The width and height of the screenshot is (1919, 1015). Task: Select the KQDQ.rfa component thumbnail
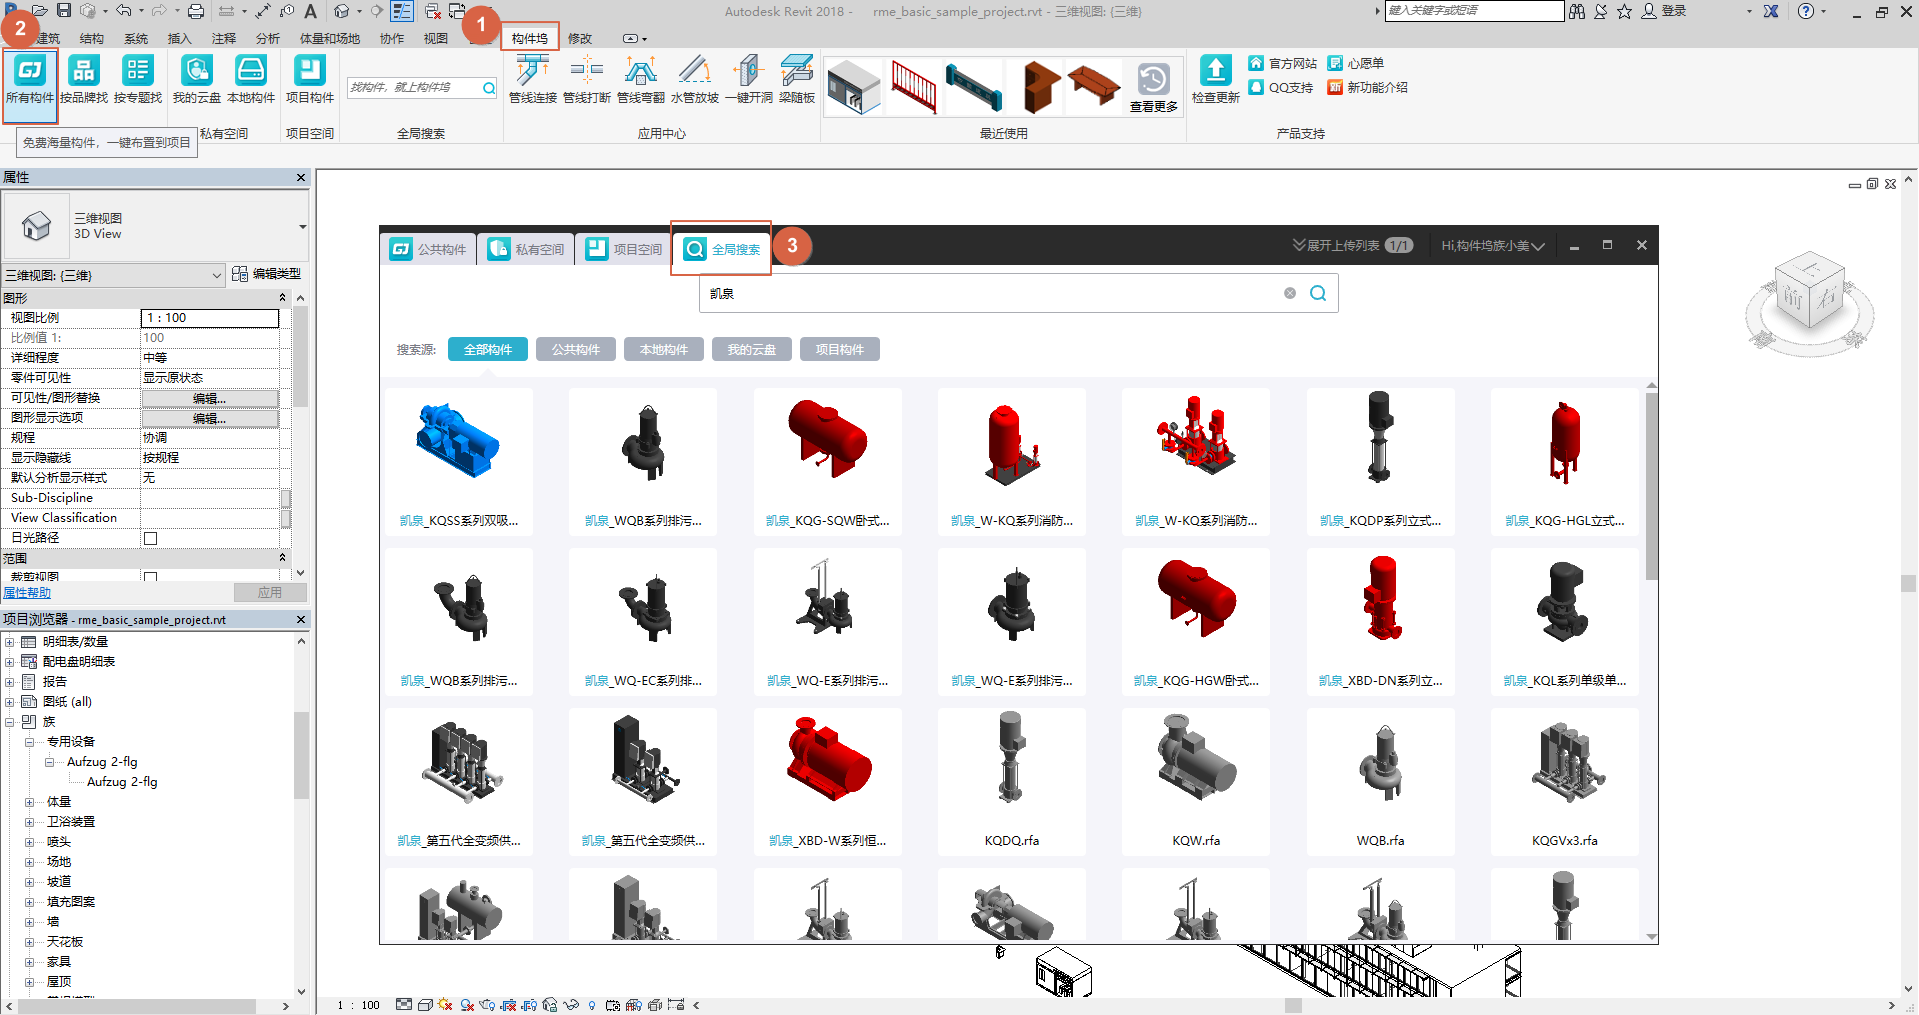(1012, 781)
